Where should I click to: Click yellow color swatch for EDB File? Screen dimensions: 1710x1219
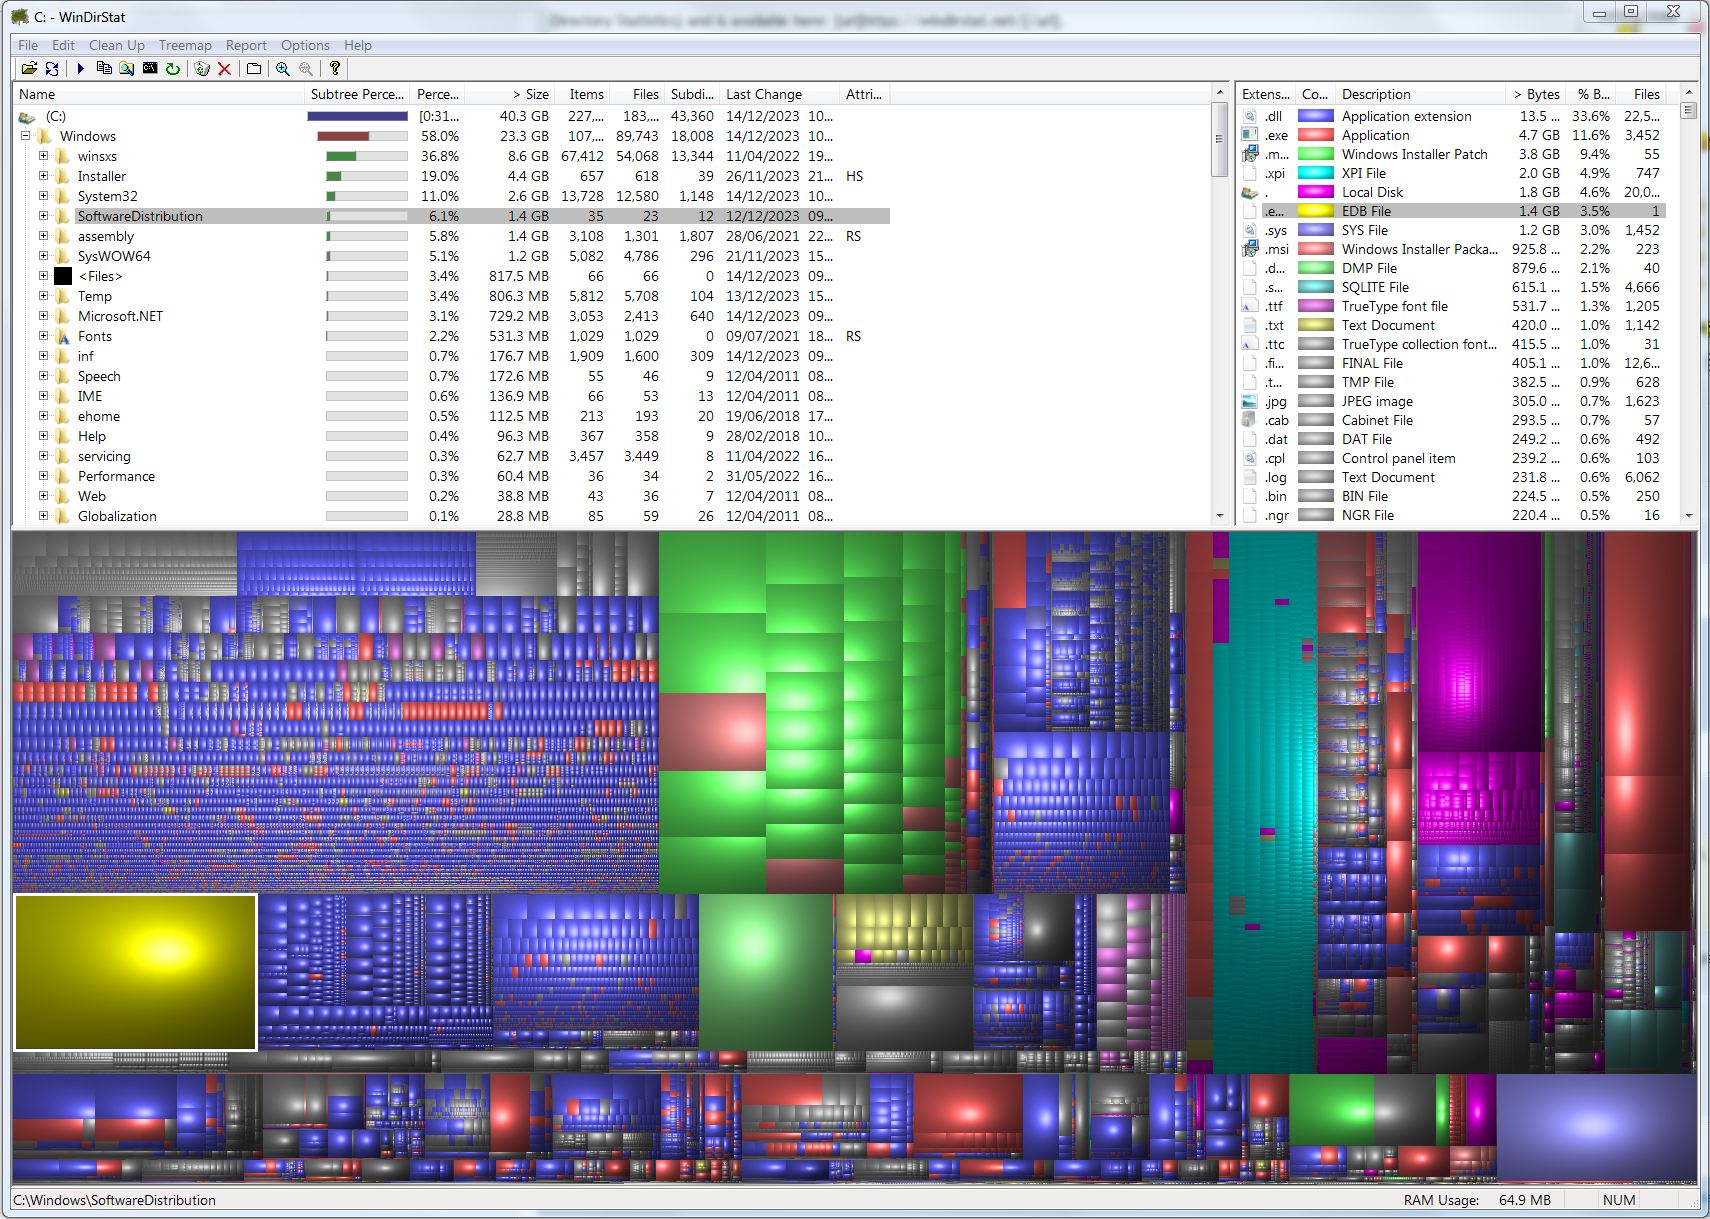(x=1316, y=211)
